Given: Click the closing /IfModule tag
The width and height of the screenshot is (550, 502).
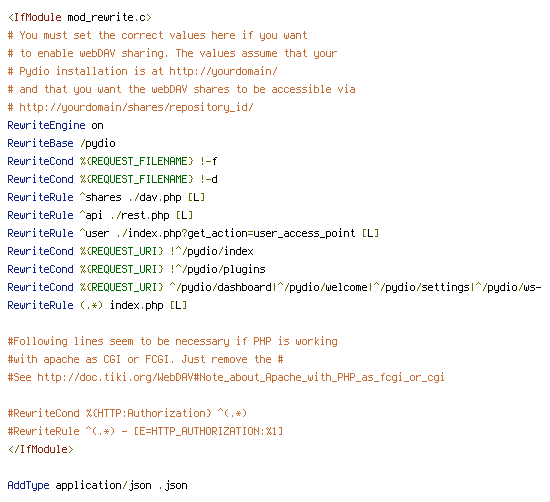Looking at the screenshot, I should coord(41,449).
